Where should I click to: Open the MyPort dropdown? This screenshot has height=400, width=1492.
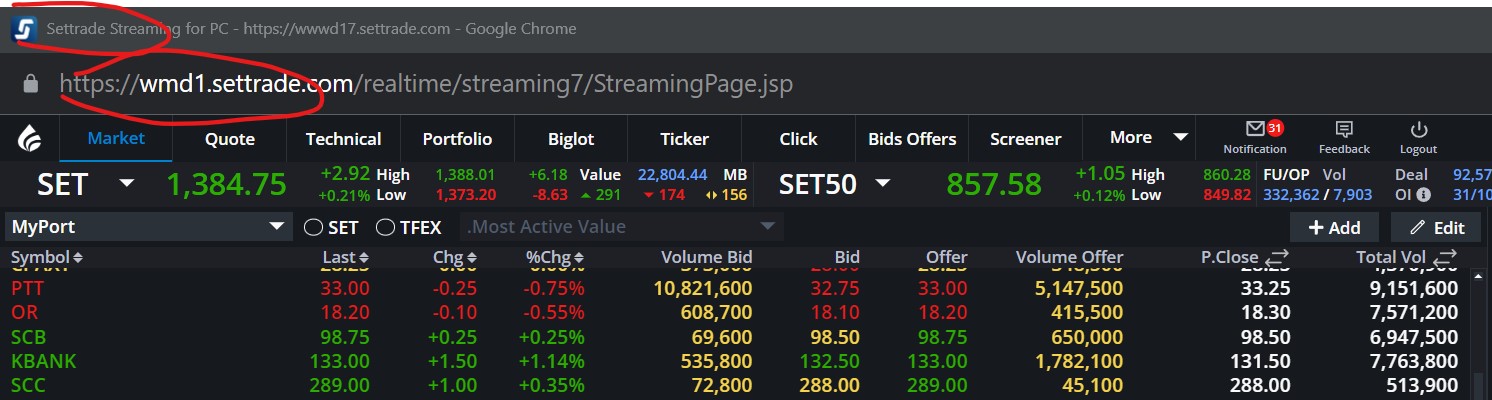[x=148, y=227]
